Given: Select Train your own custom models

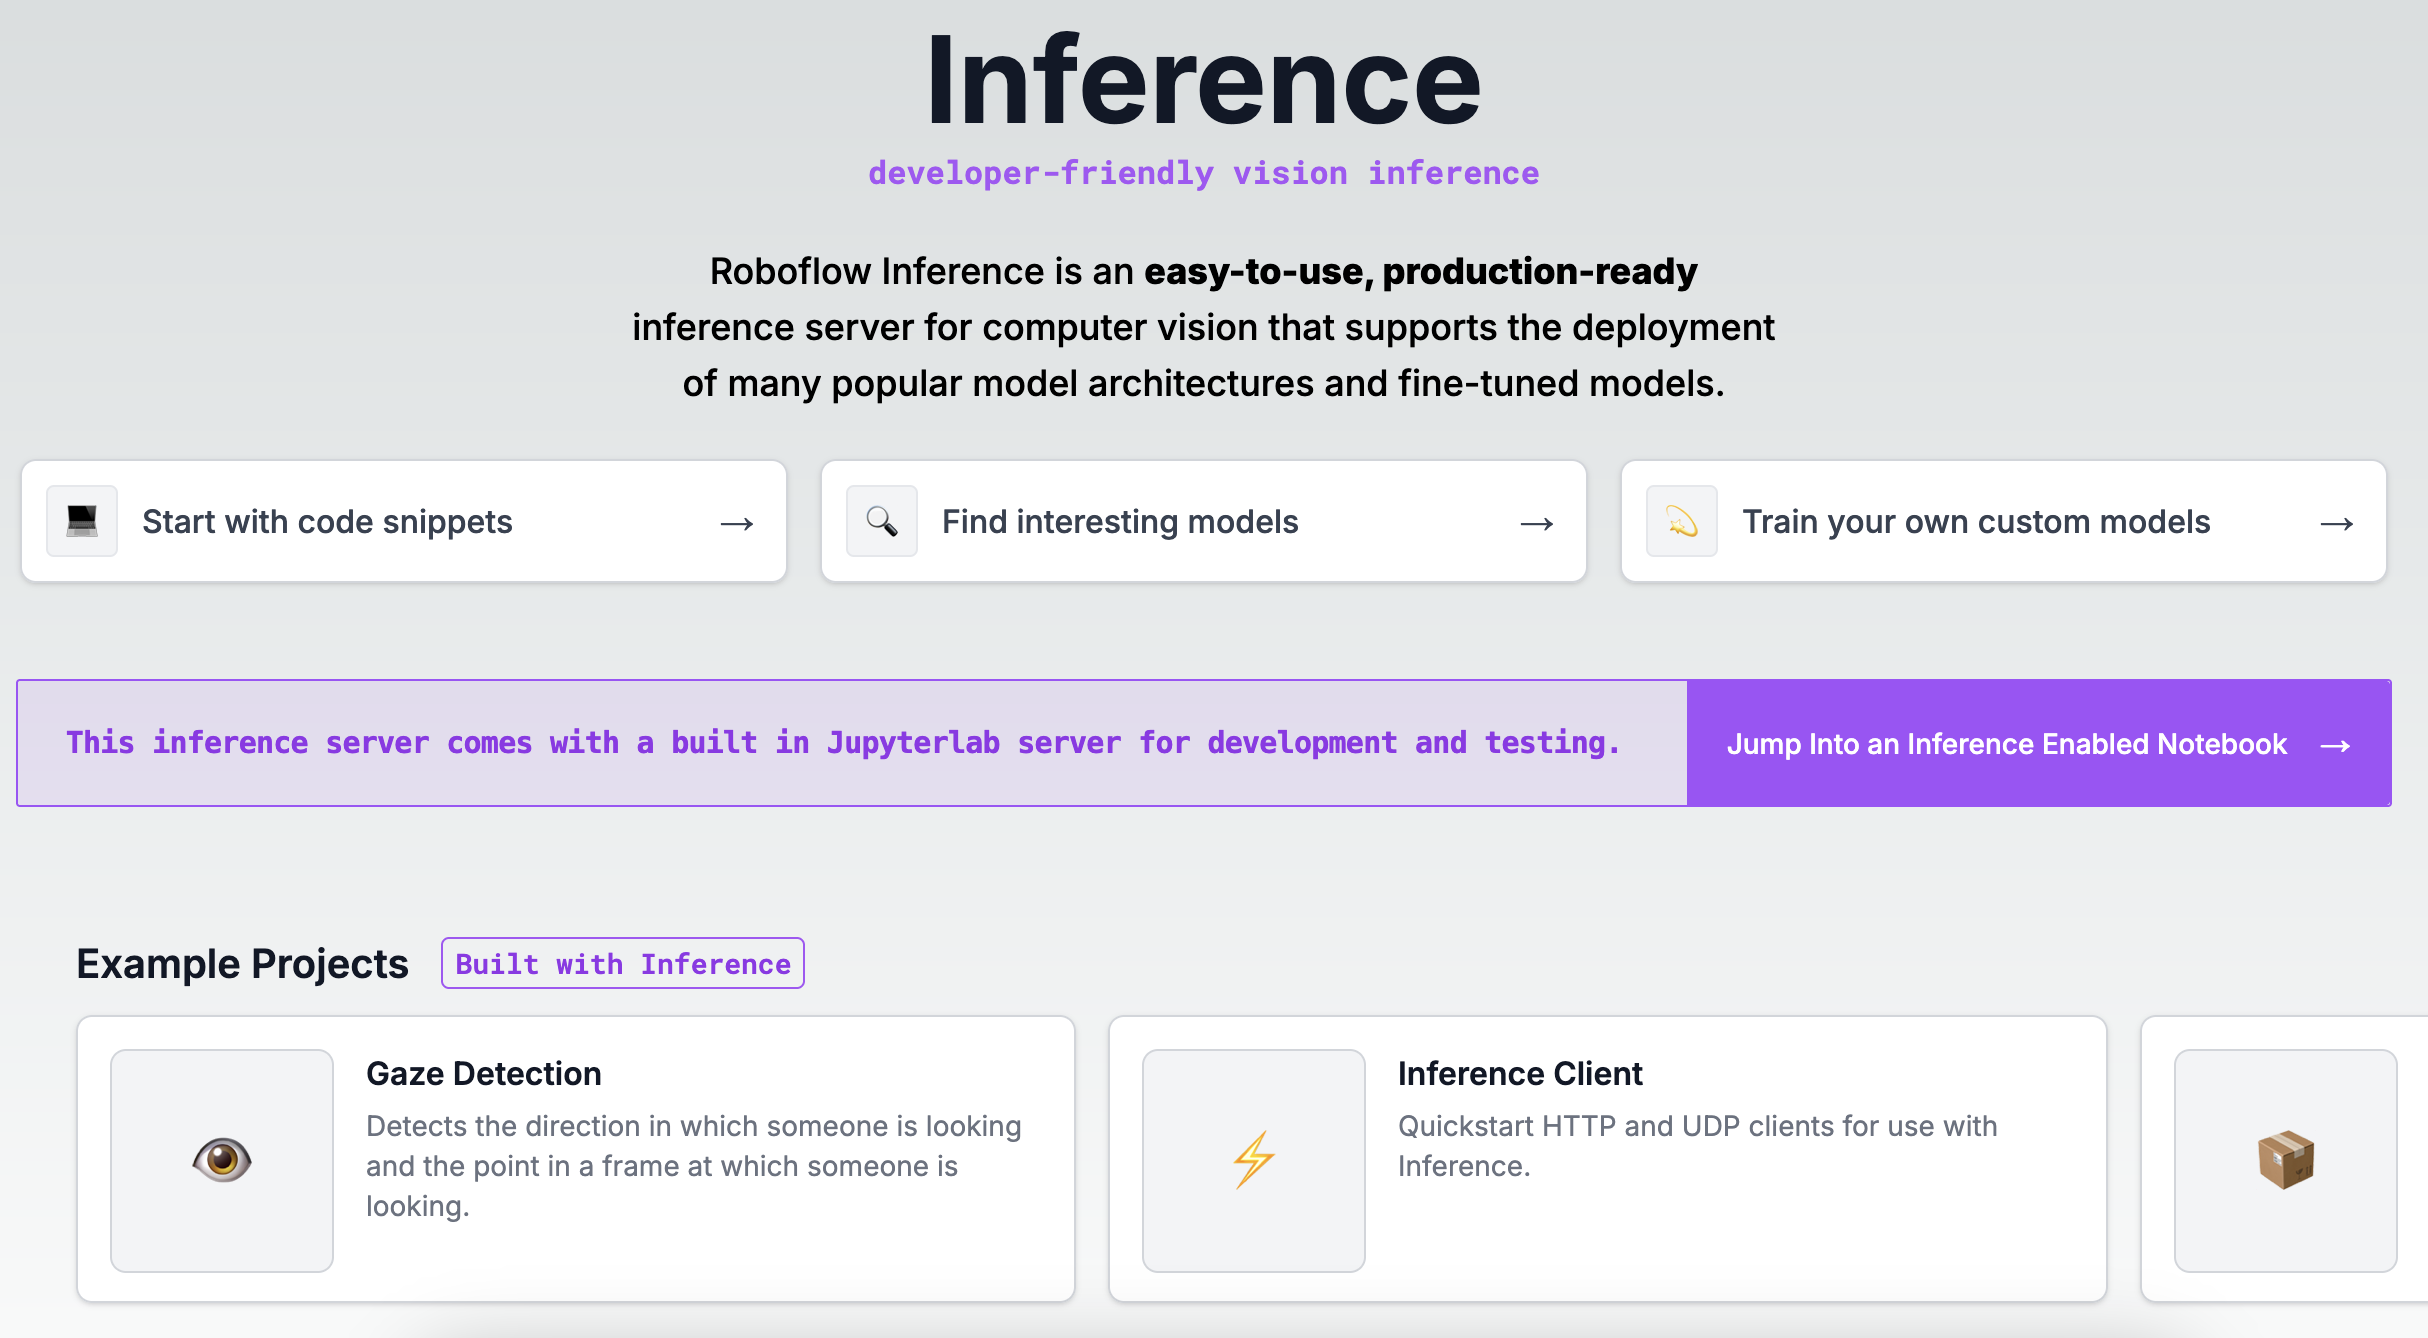Looking at the screenshot, I should point(1976,522).
